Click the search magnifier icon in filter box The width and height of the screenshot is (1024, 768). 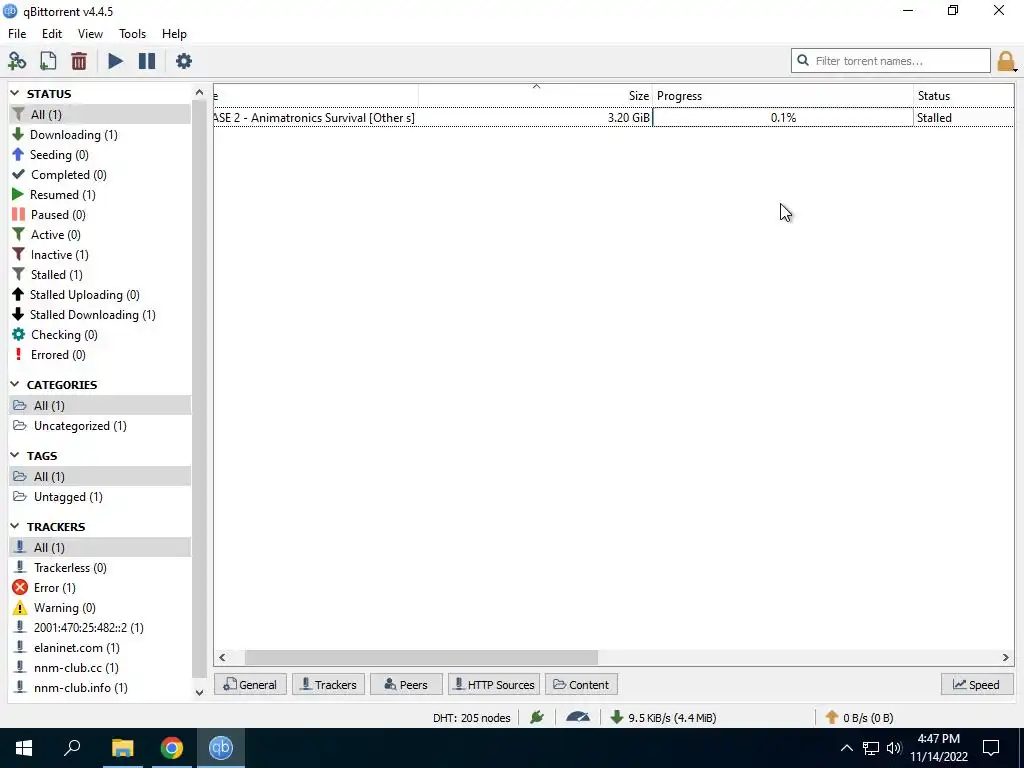(803, 60)
